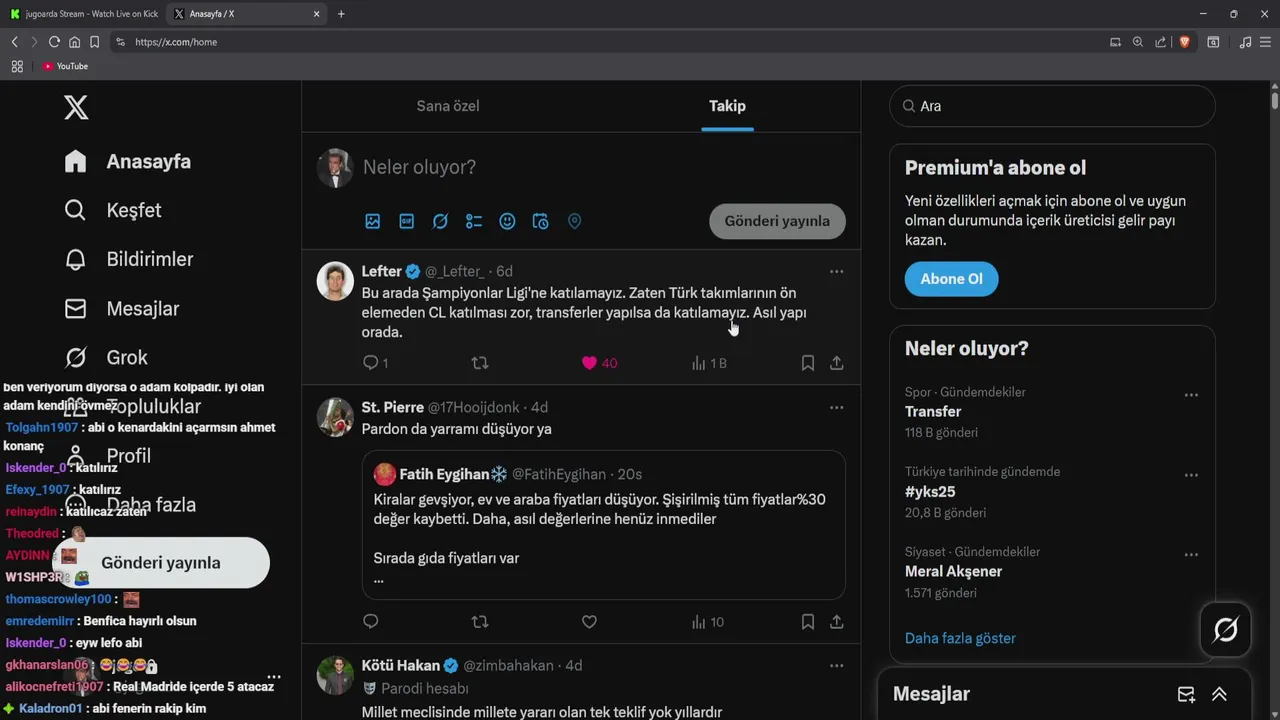The width and height of the screenshot is (1280, 720).
Task: Click the Ara search field
Action: (1052, 106)
